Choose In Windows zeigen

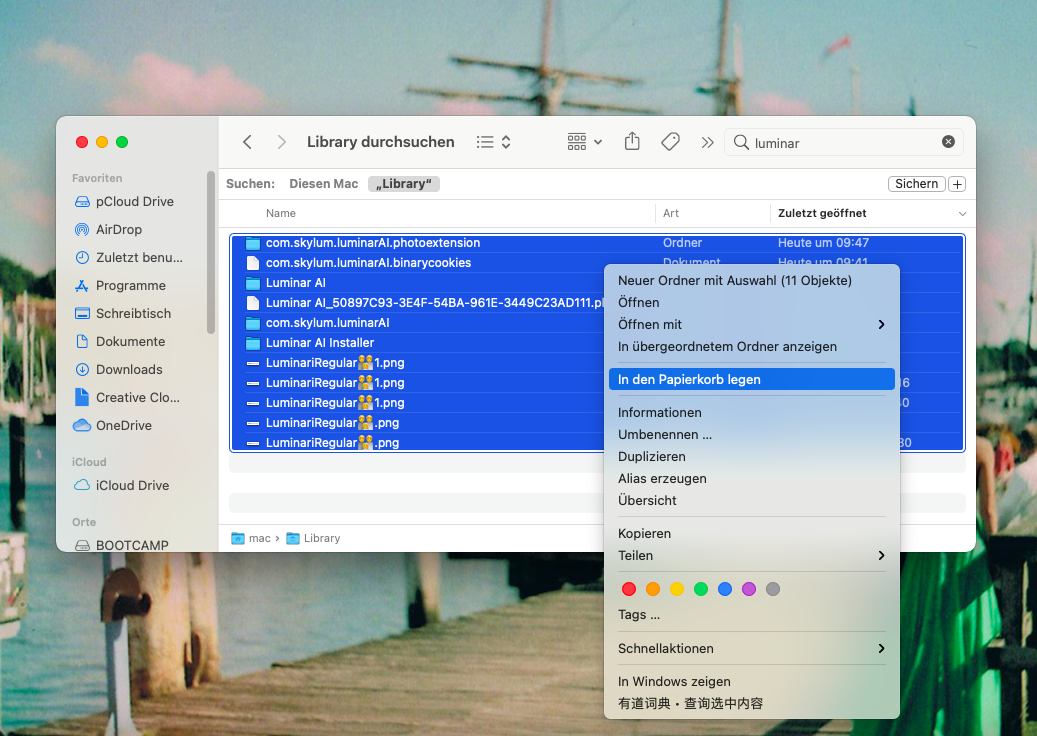point(751,682)
